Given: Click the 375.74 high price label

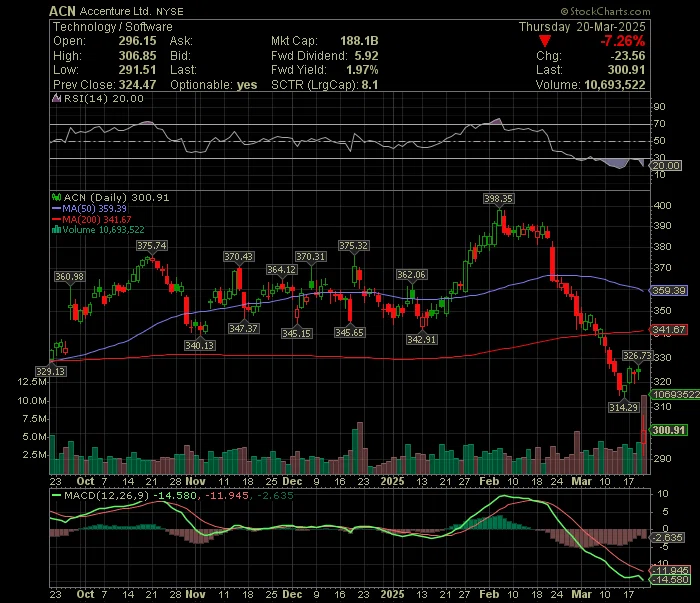Looking at the screenshot, I should click(x=152, y=245).
